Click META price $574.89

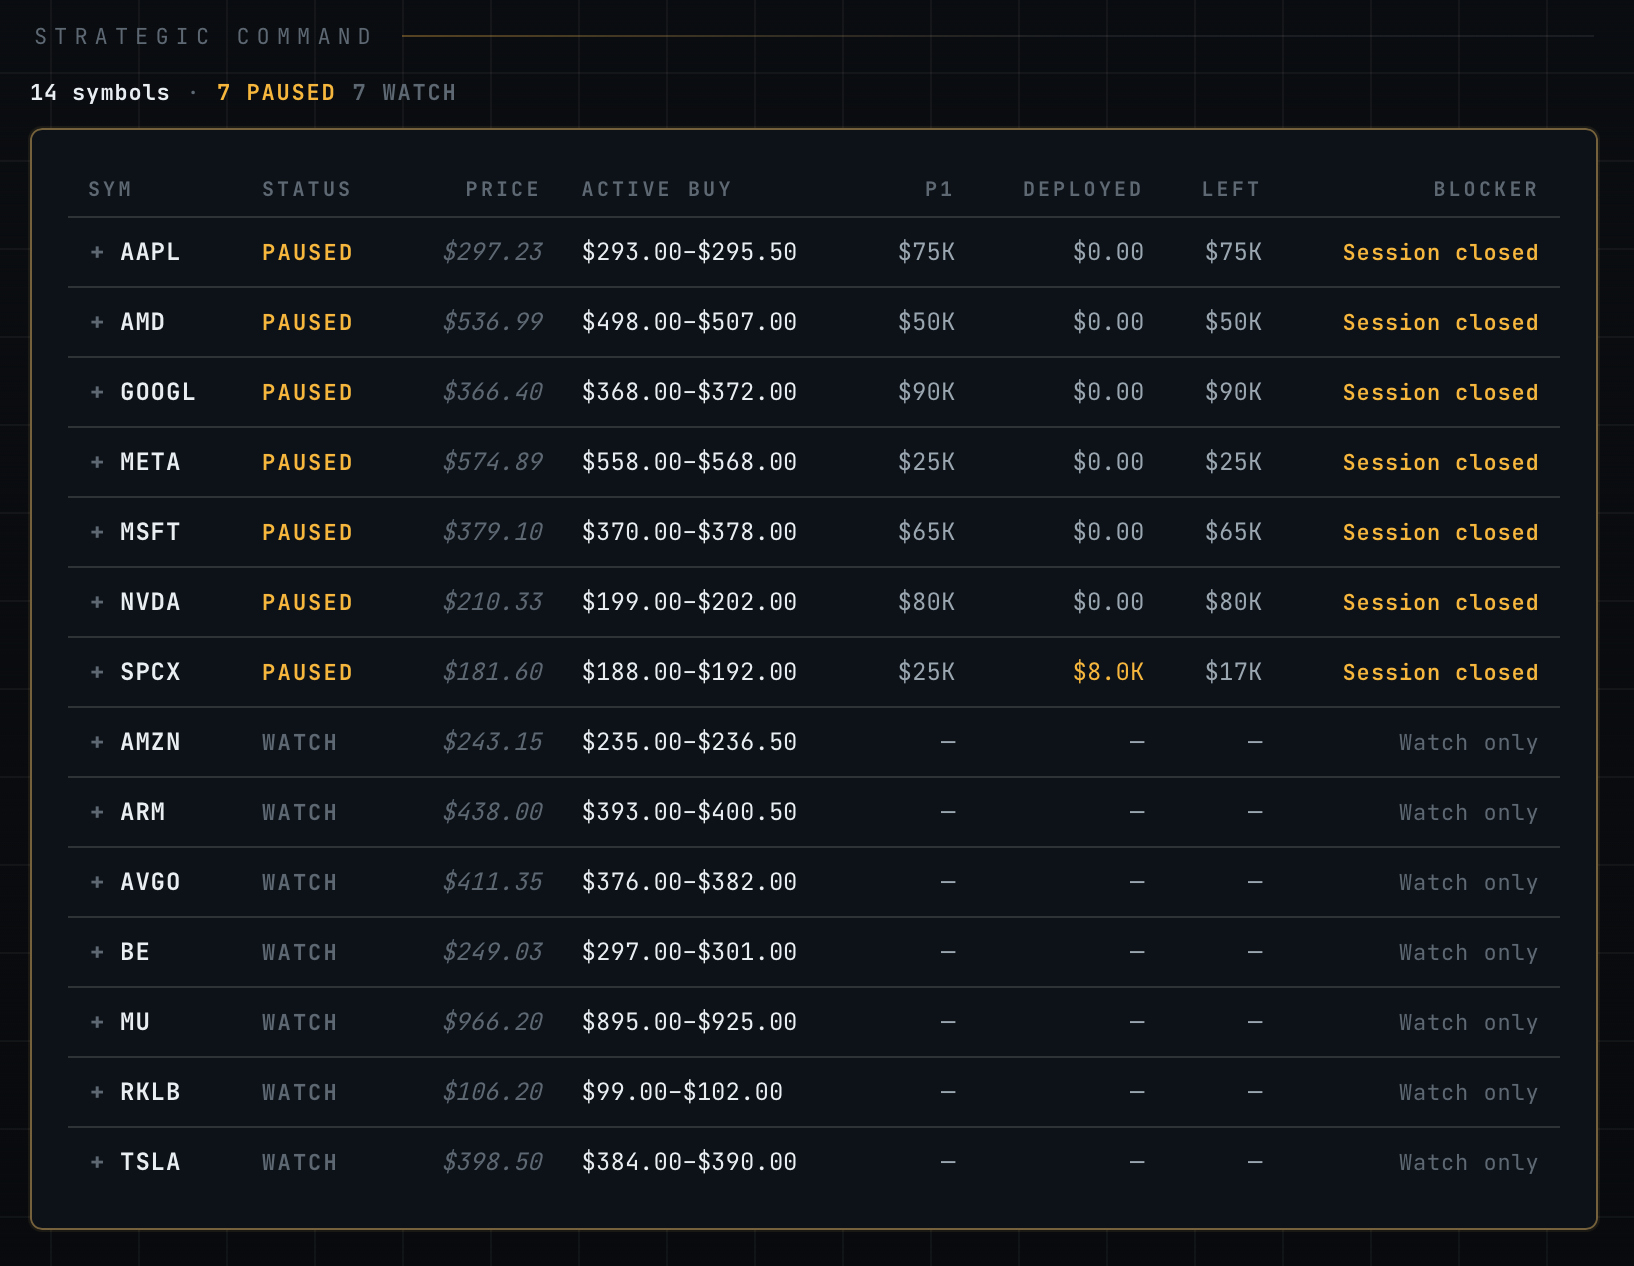click(493, 462)
